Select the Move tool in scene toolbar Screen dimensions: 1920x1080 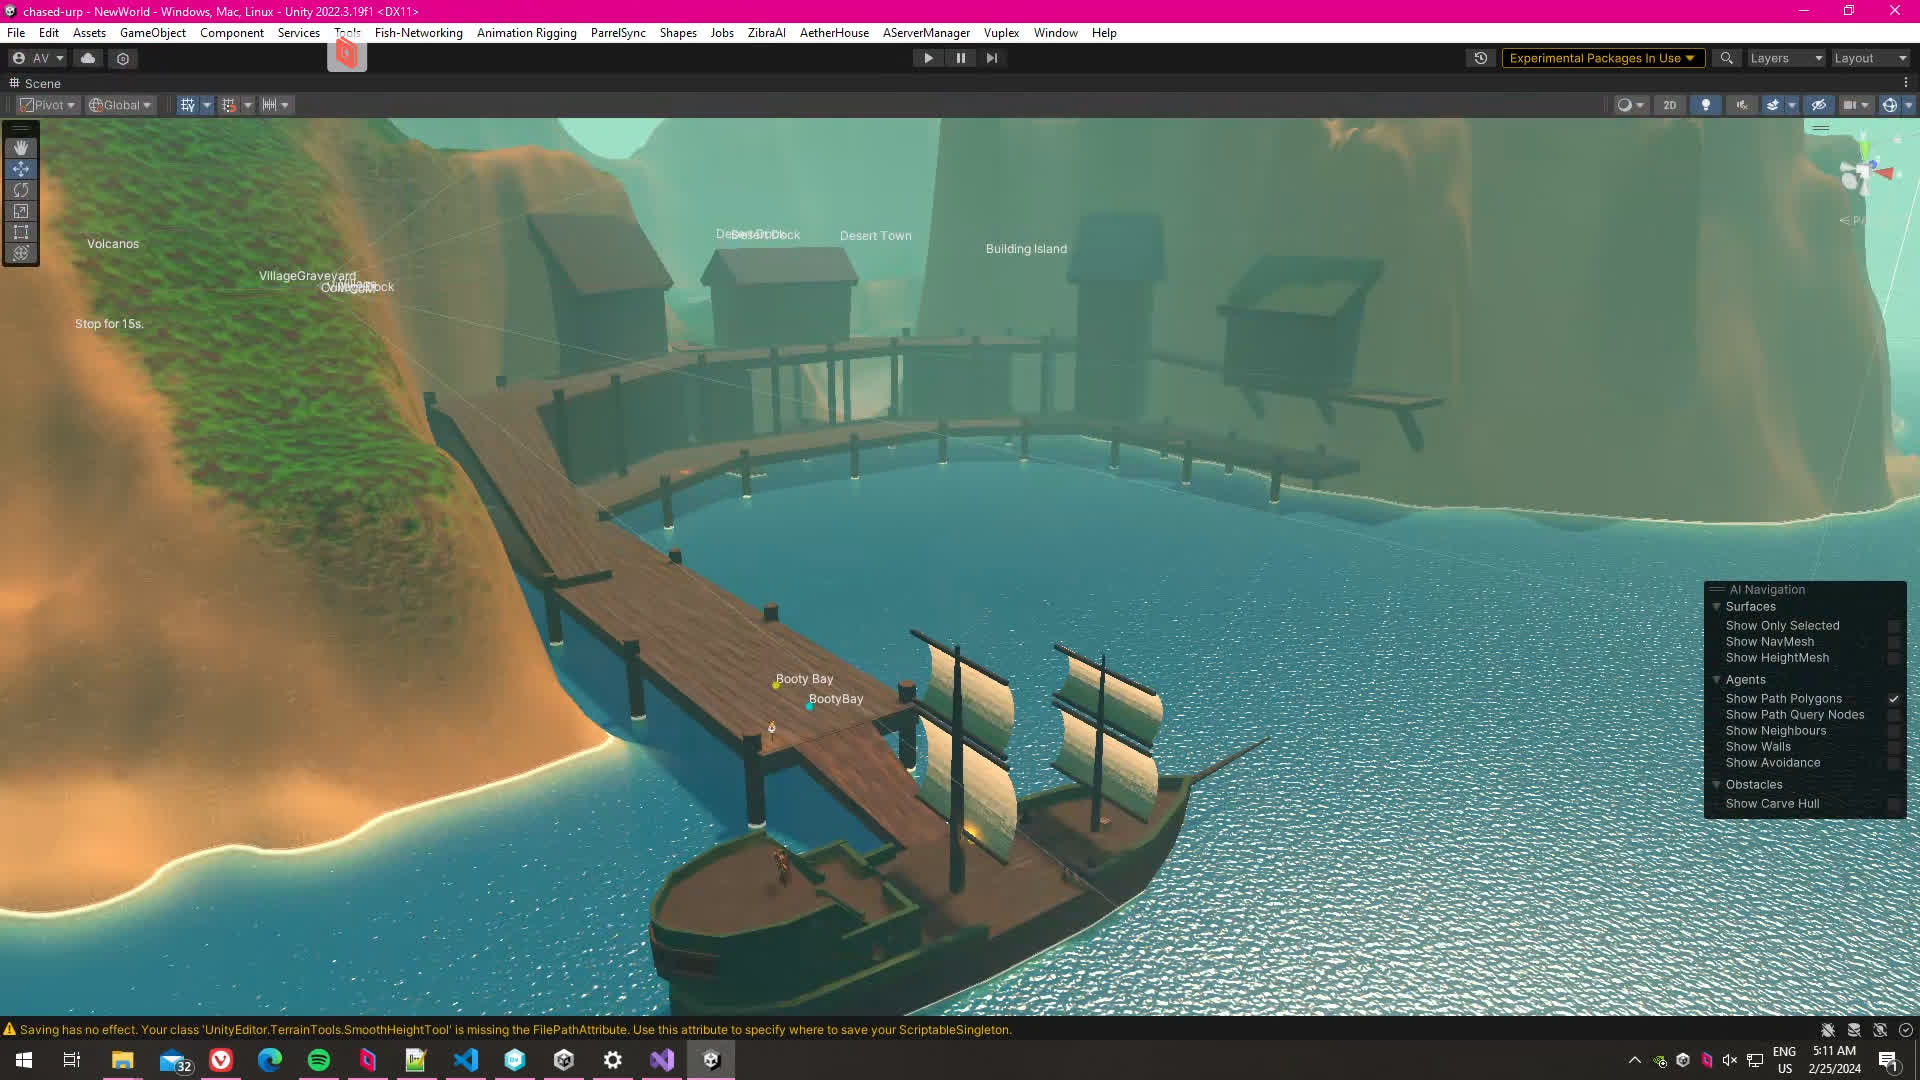[20, 169]
